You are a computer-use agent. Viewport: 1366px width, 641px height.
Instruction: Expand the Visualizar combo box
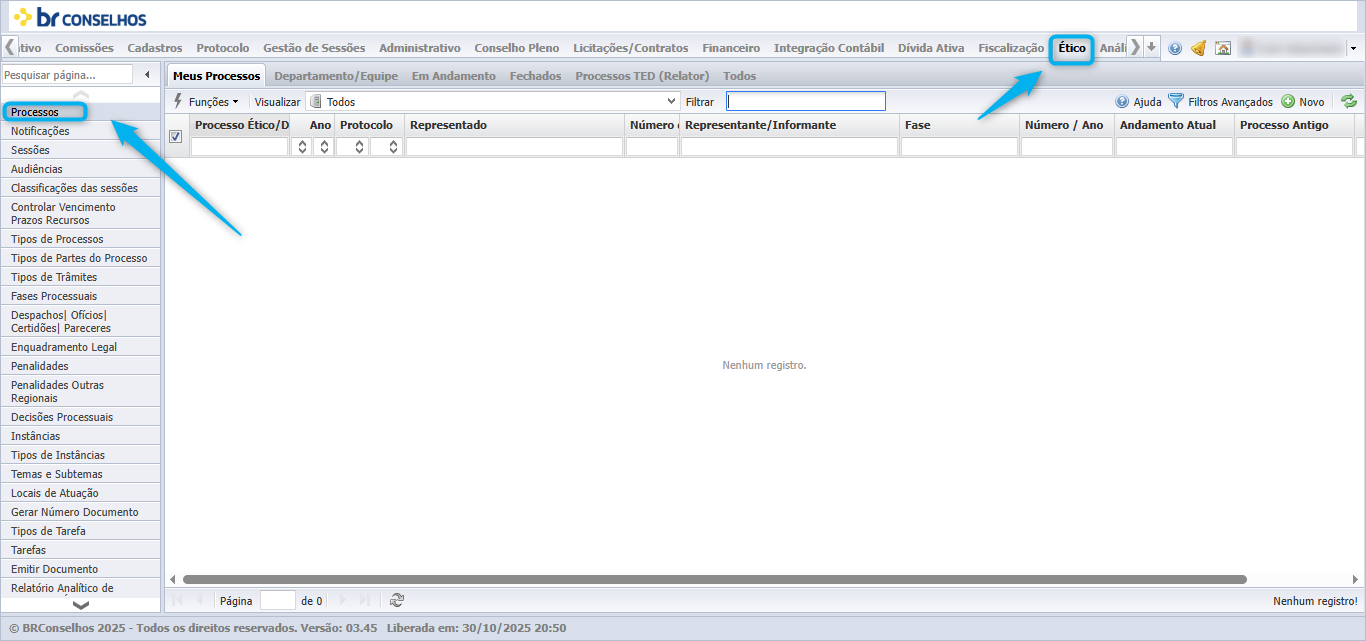click(x=673, y=101)
